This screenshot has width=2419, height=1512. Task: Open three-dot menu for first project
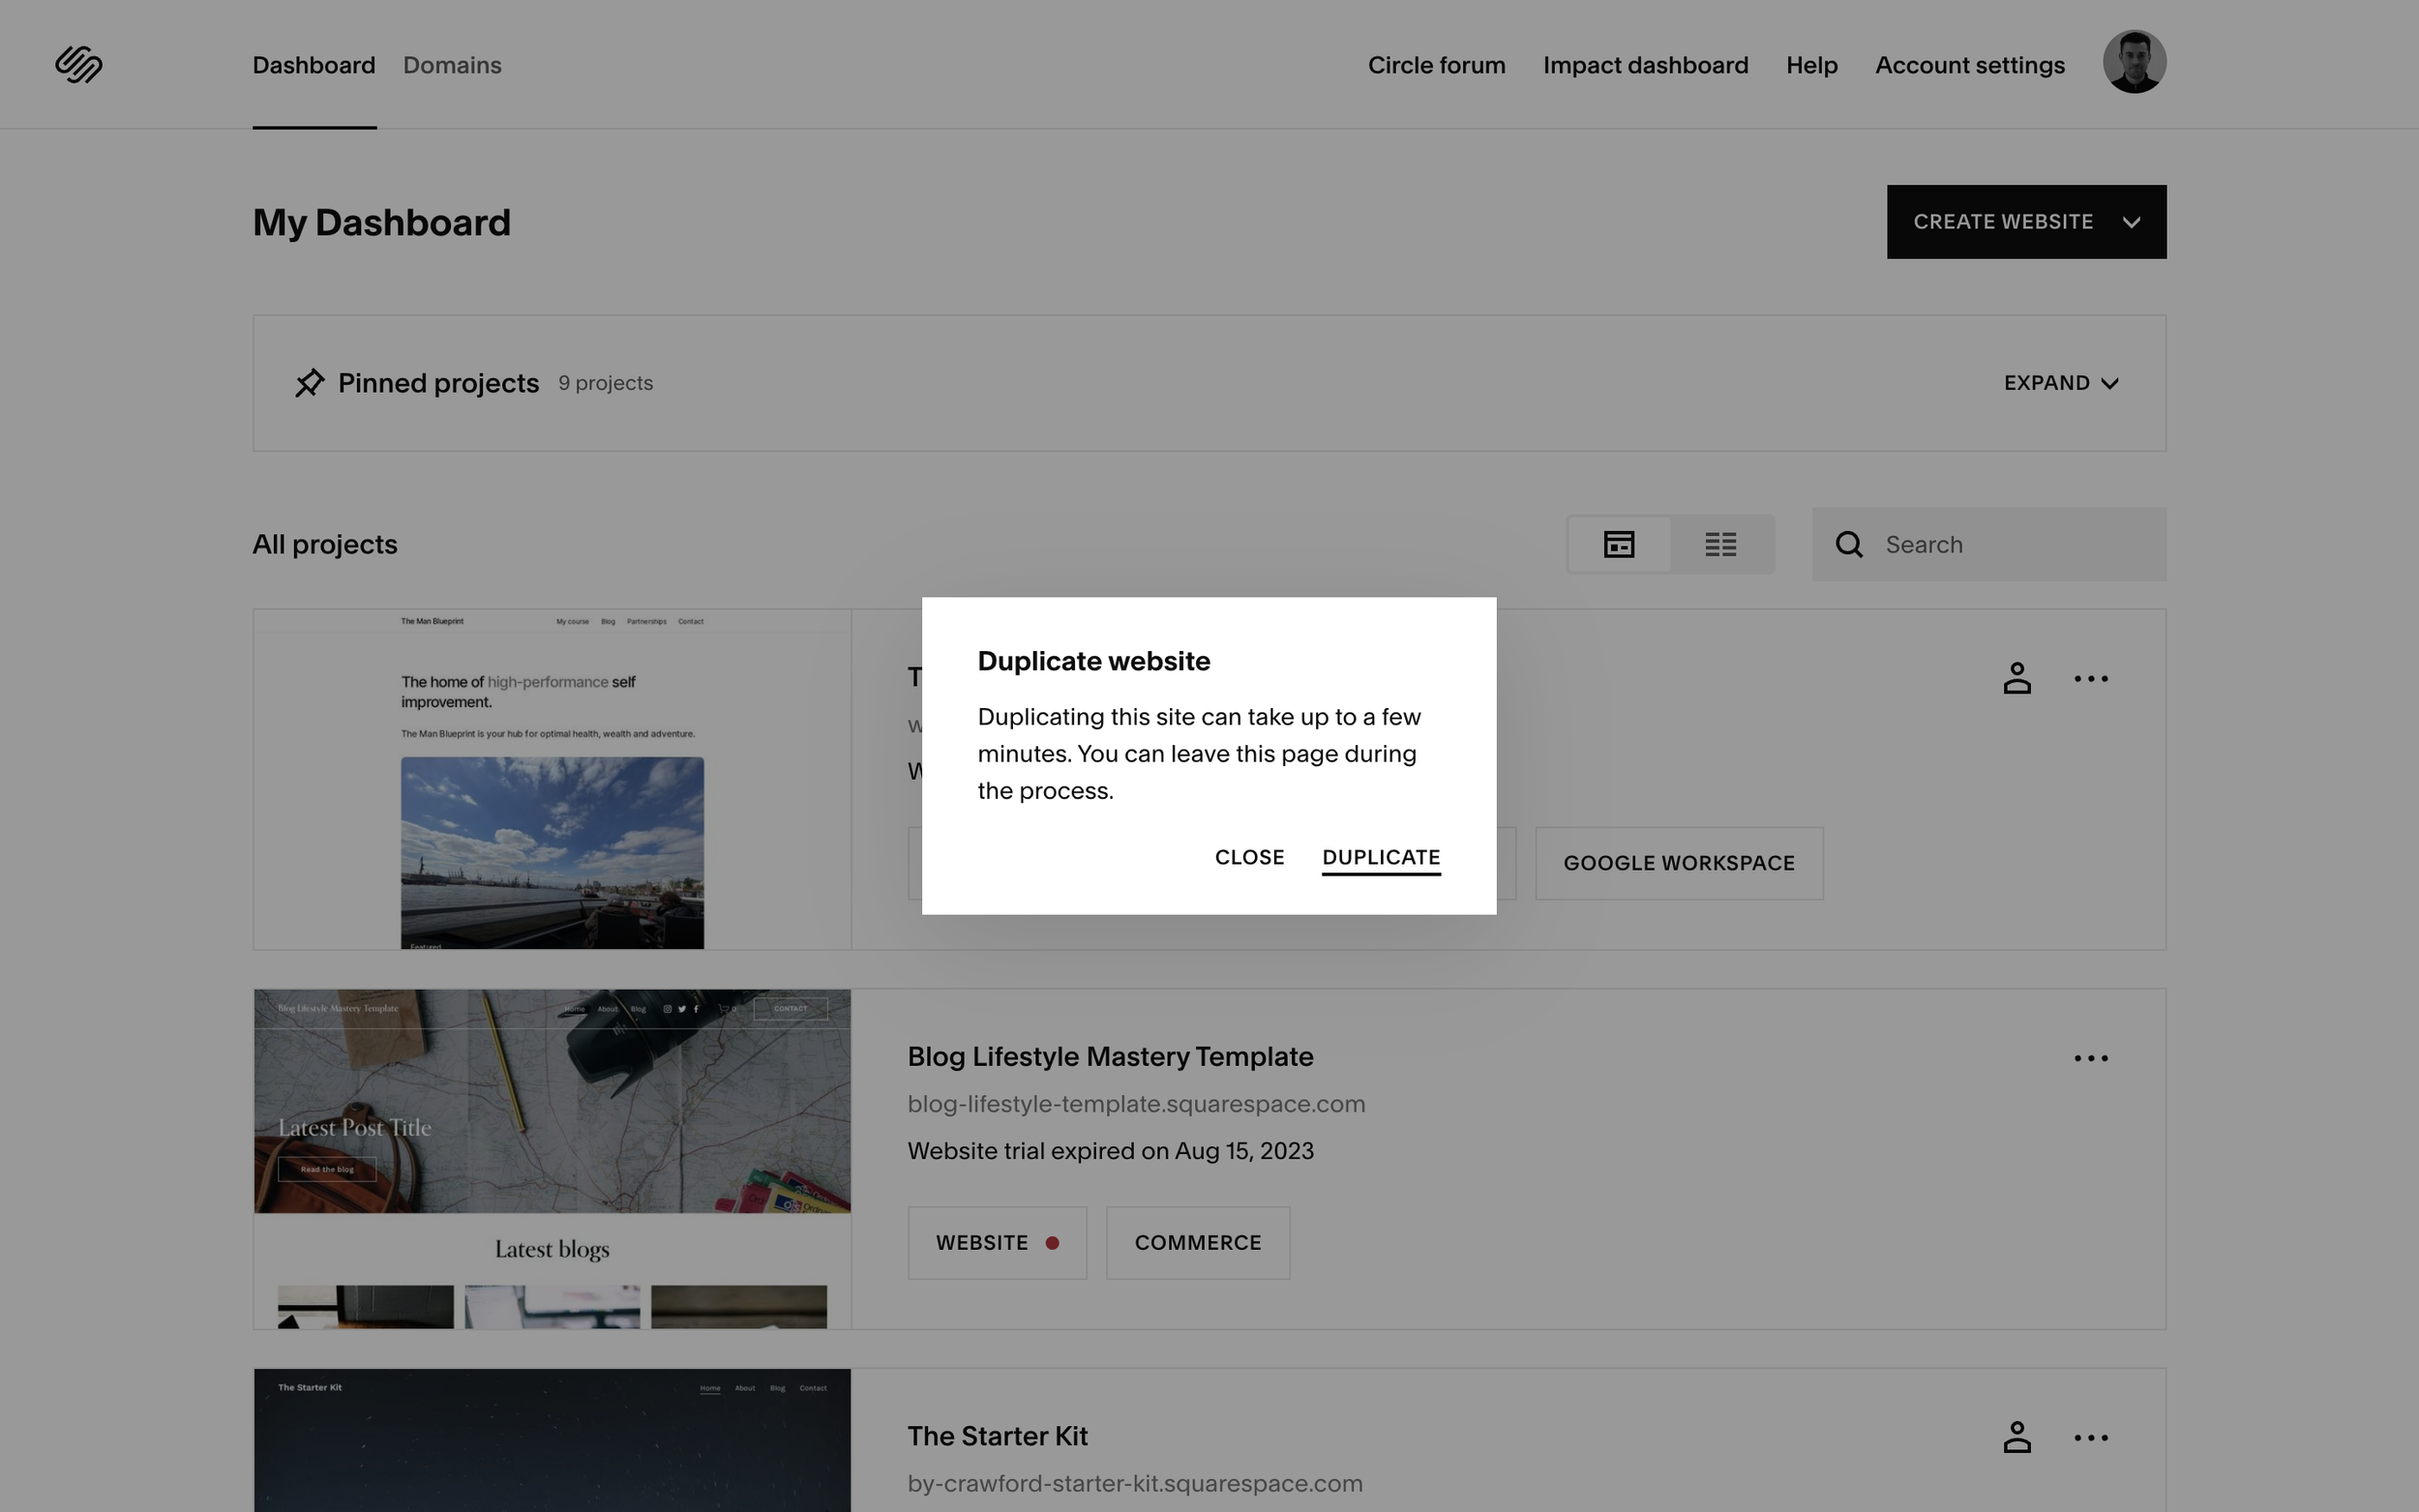pyautogui.click(x=2090, y=678)
